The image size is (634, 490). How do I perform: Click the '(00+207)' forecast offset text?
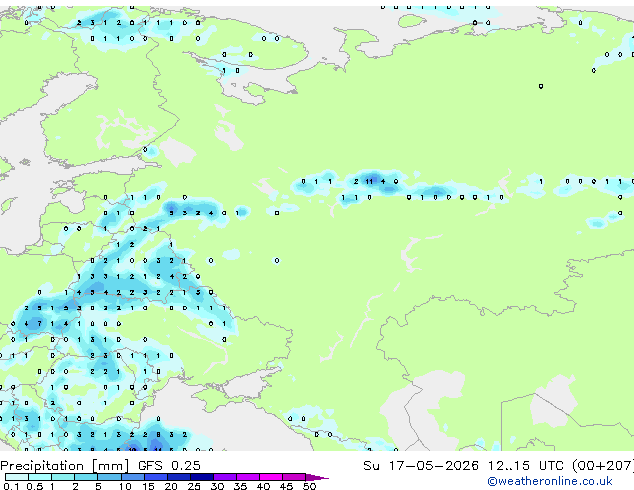(603, 466)
